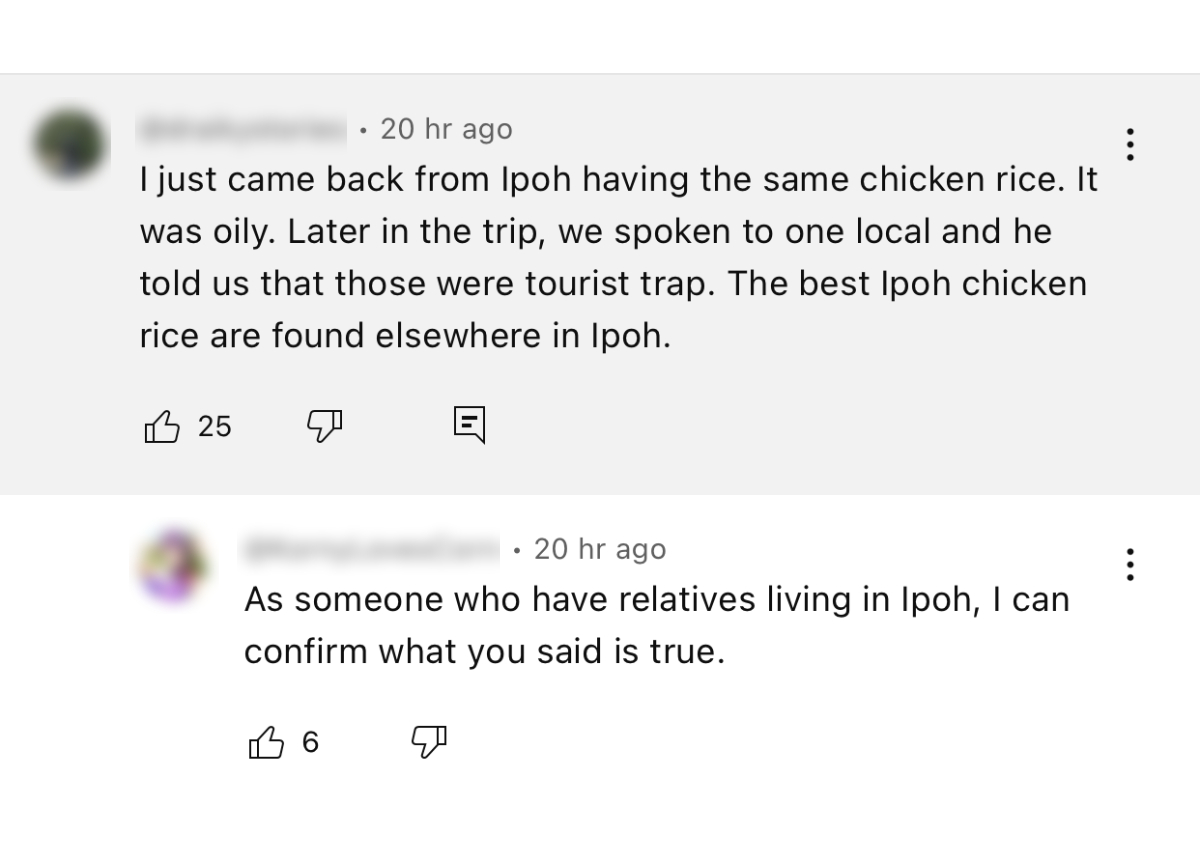
Task: Like the Ipoh chicken rice comment
Action: coord(163,427)
